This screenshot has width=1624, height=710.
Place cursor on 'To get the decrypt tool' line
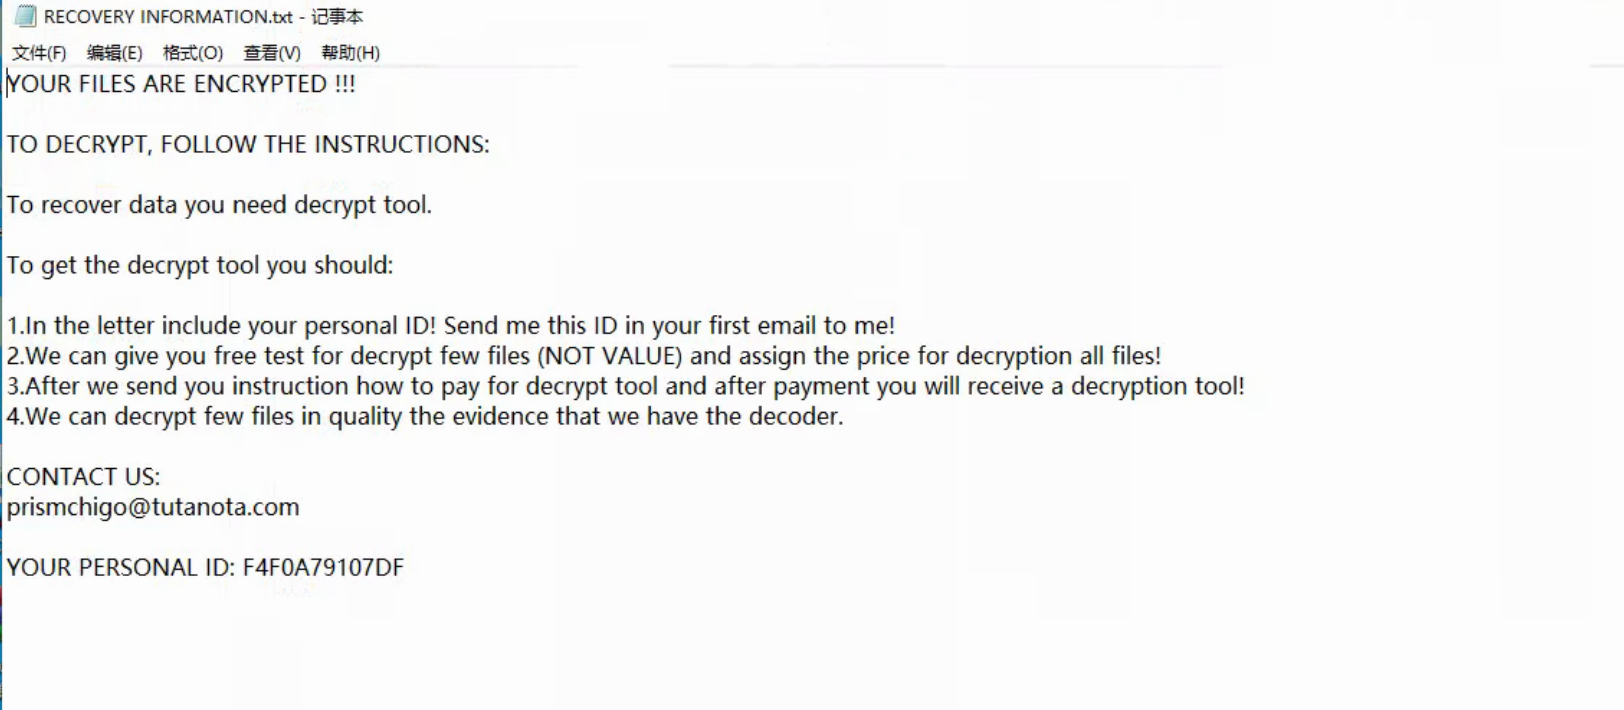(200, 265)
